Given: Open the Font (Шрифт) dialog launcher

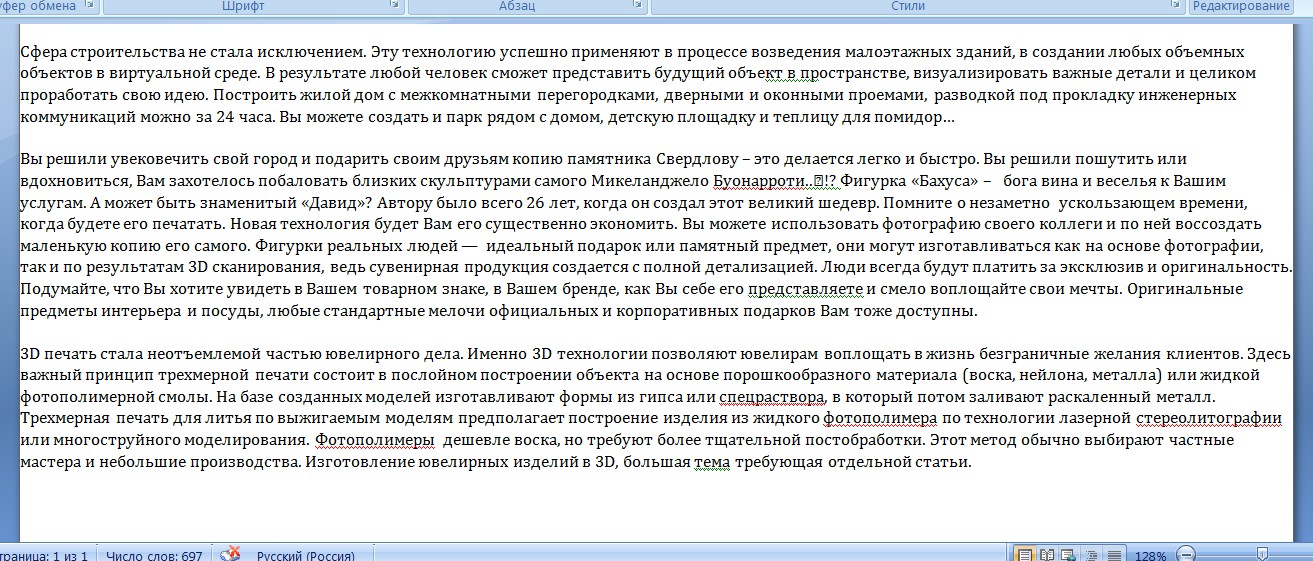Looking at the screenshot, I should [395, 6].
